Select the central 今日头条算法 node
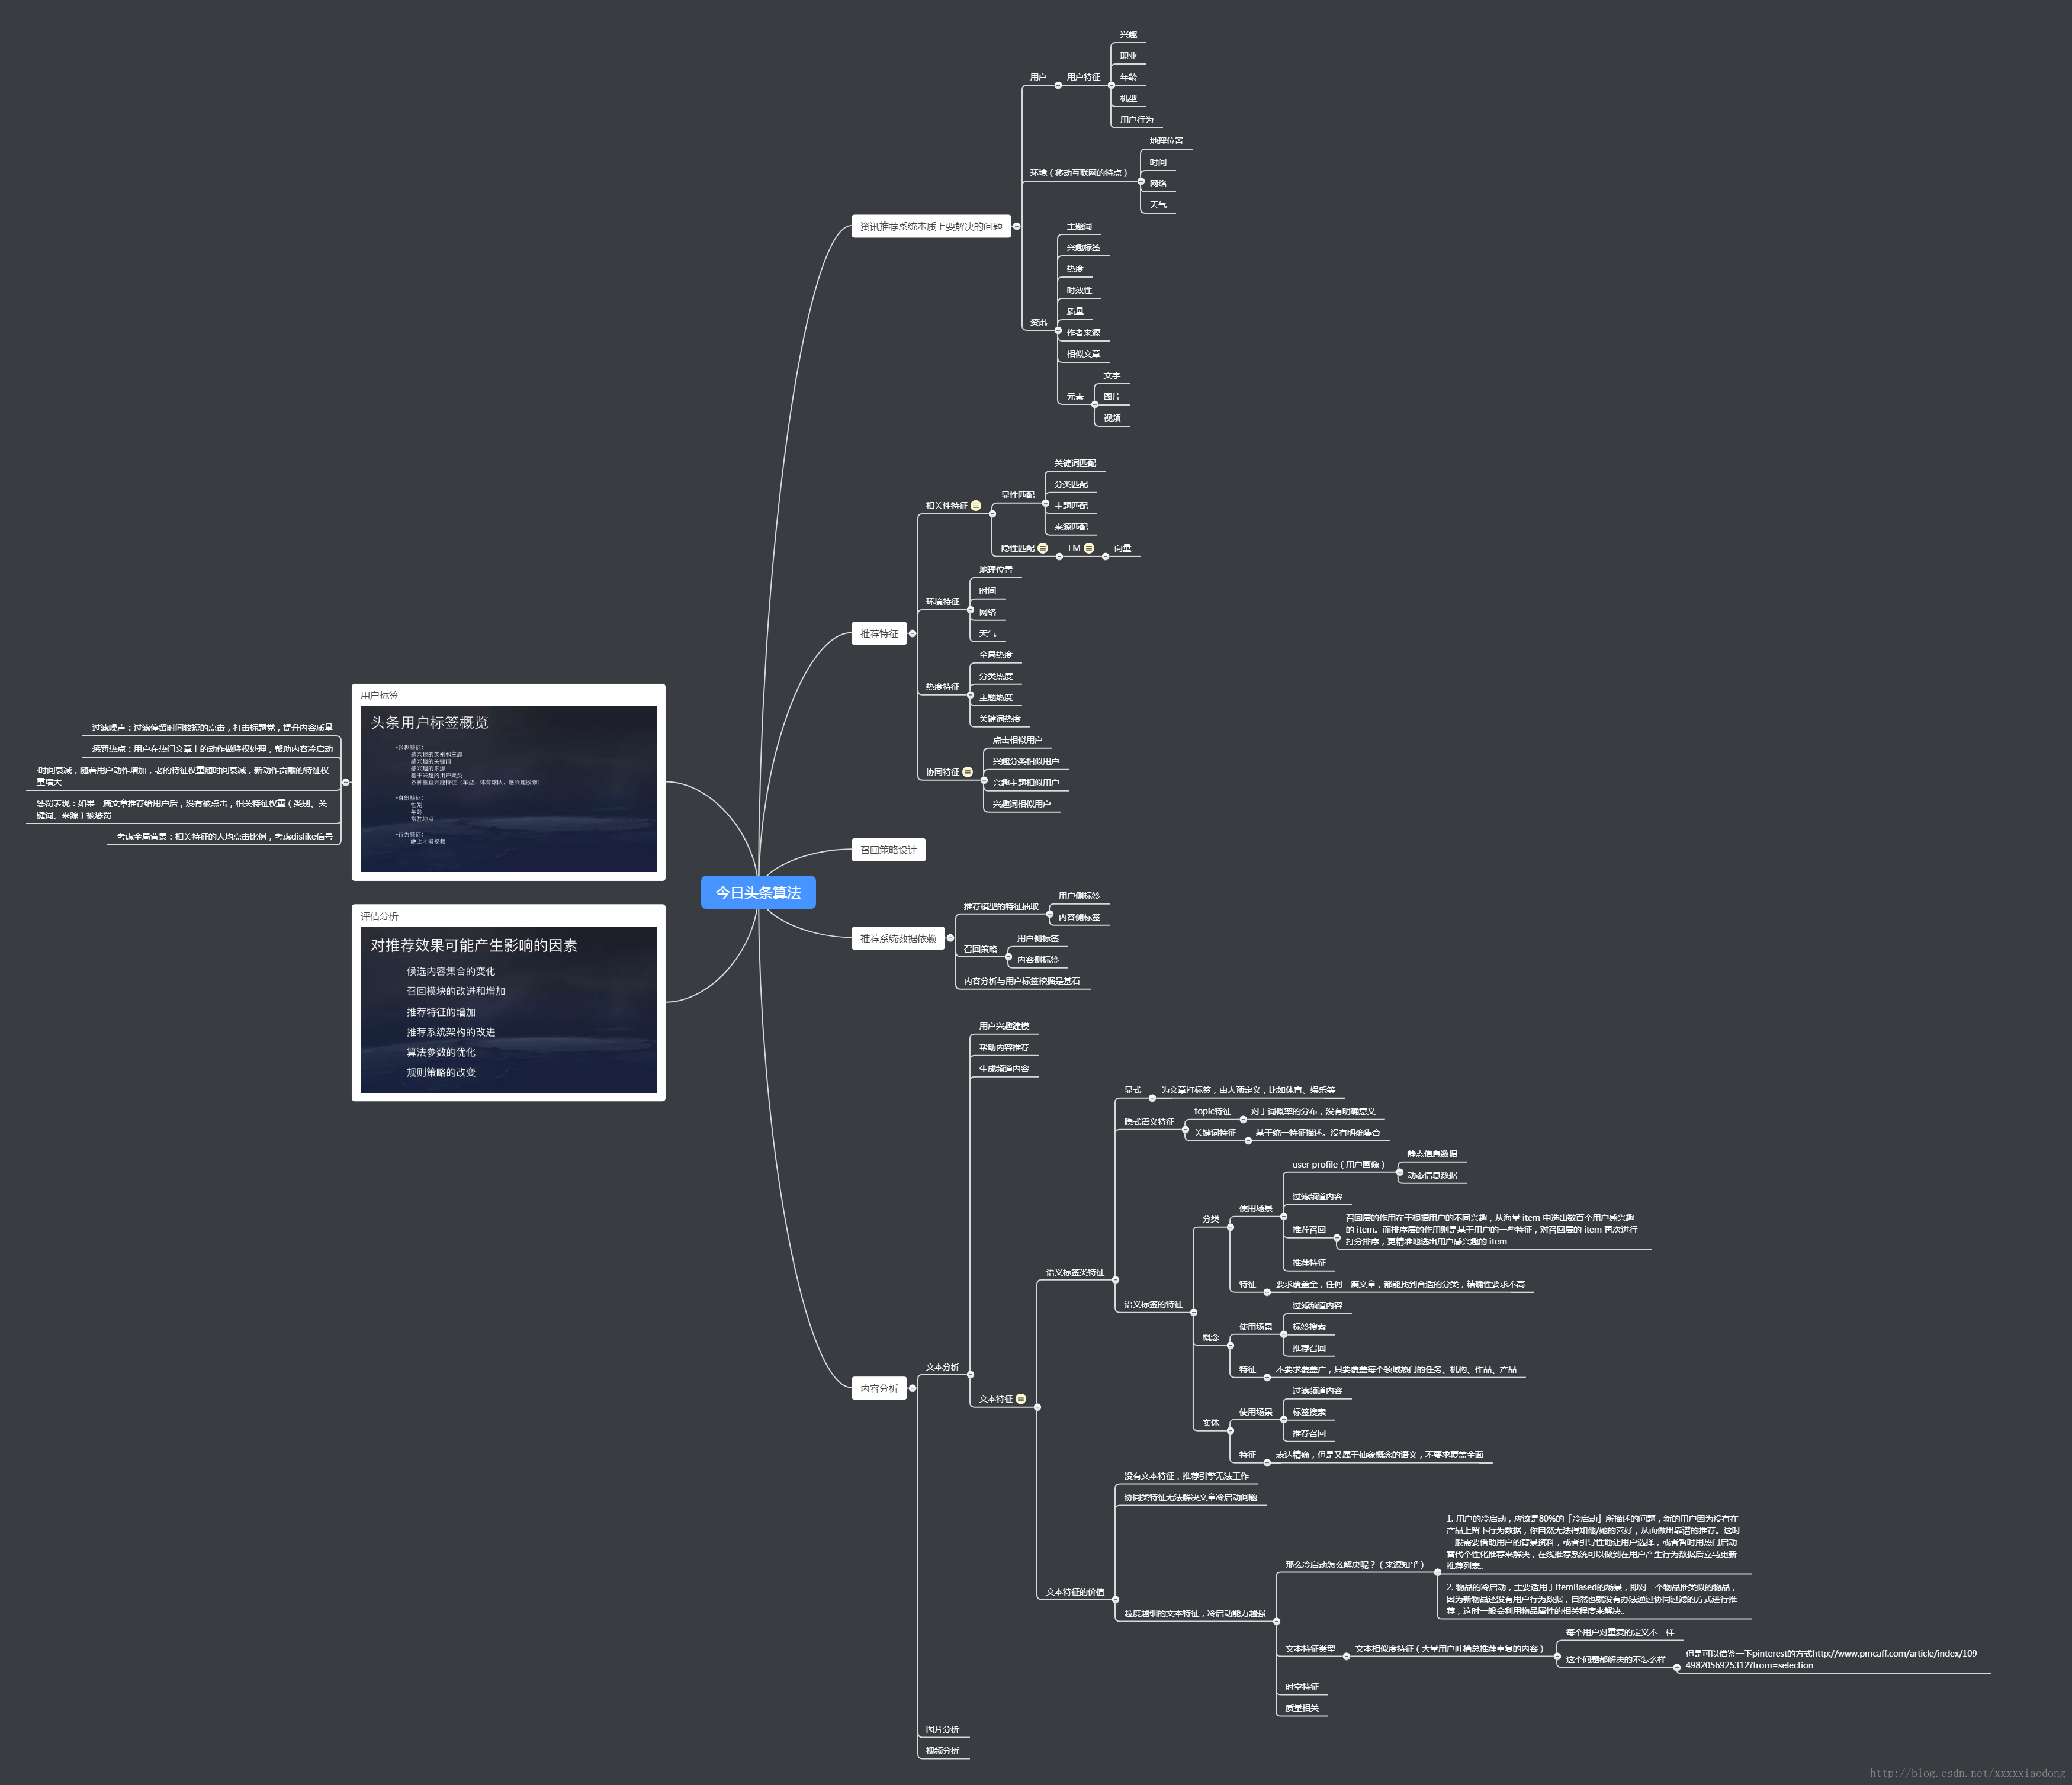2072x1785 pixels. (x=758, y=893)
